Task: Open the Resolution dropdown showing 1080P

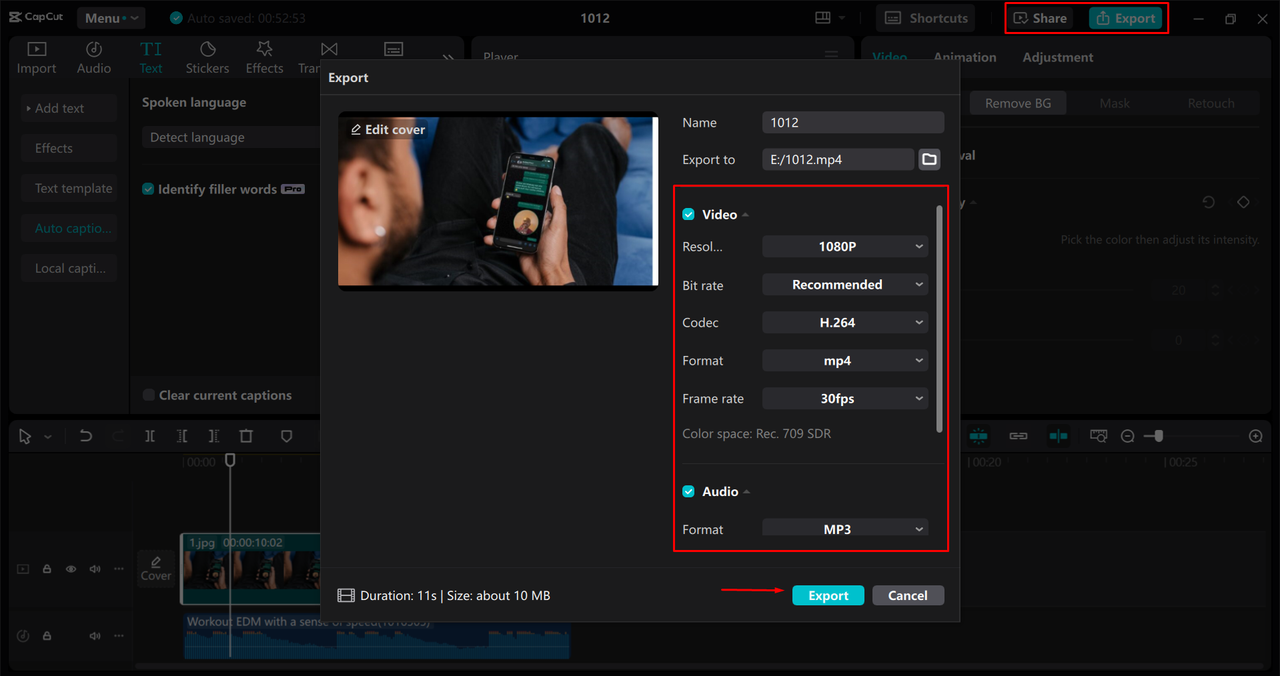Action: click(845, 246)
